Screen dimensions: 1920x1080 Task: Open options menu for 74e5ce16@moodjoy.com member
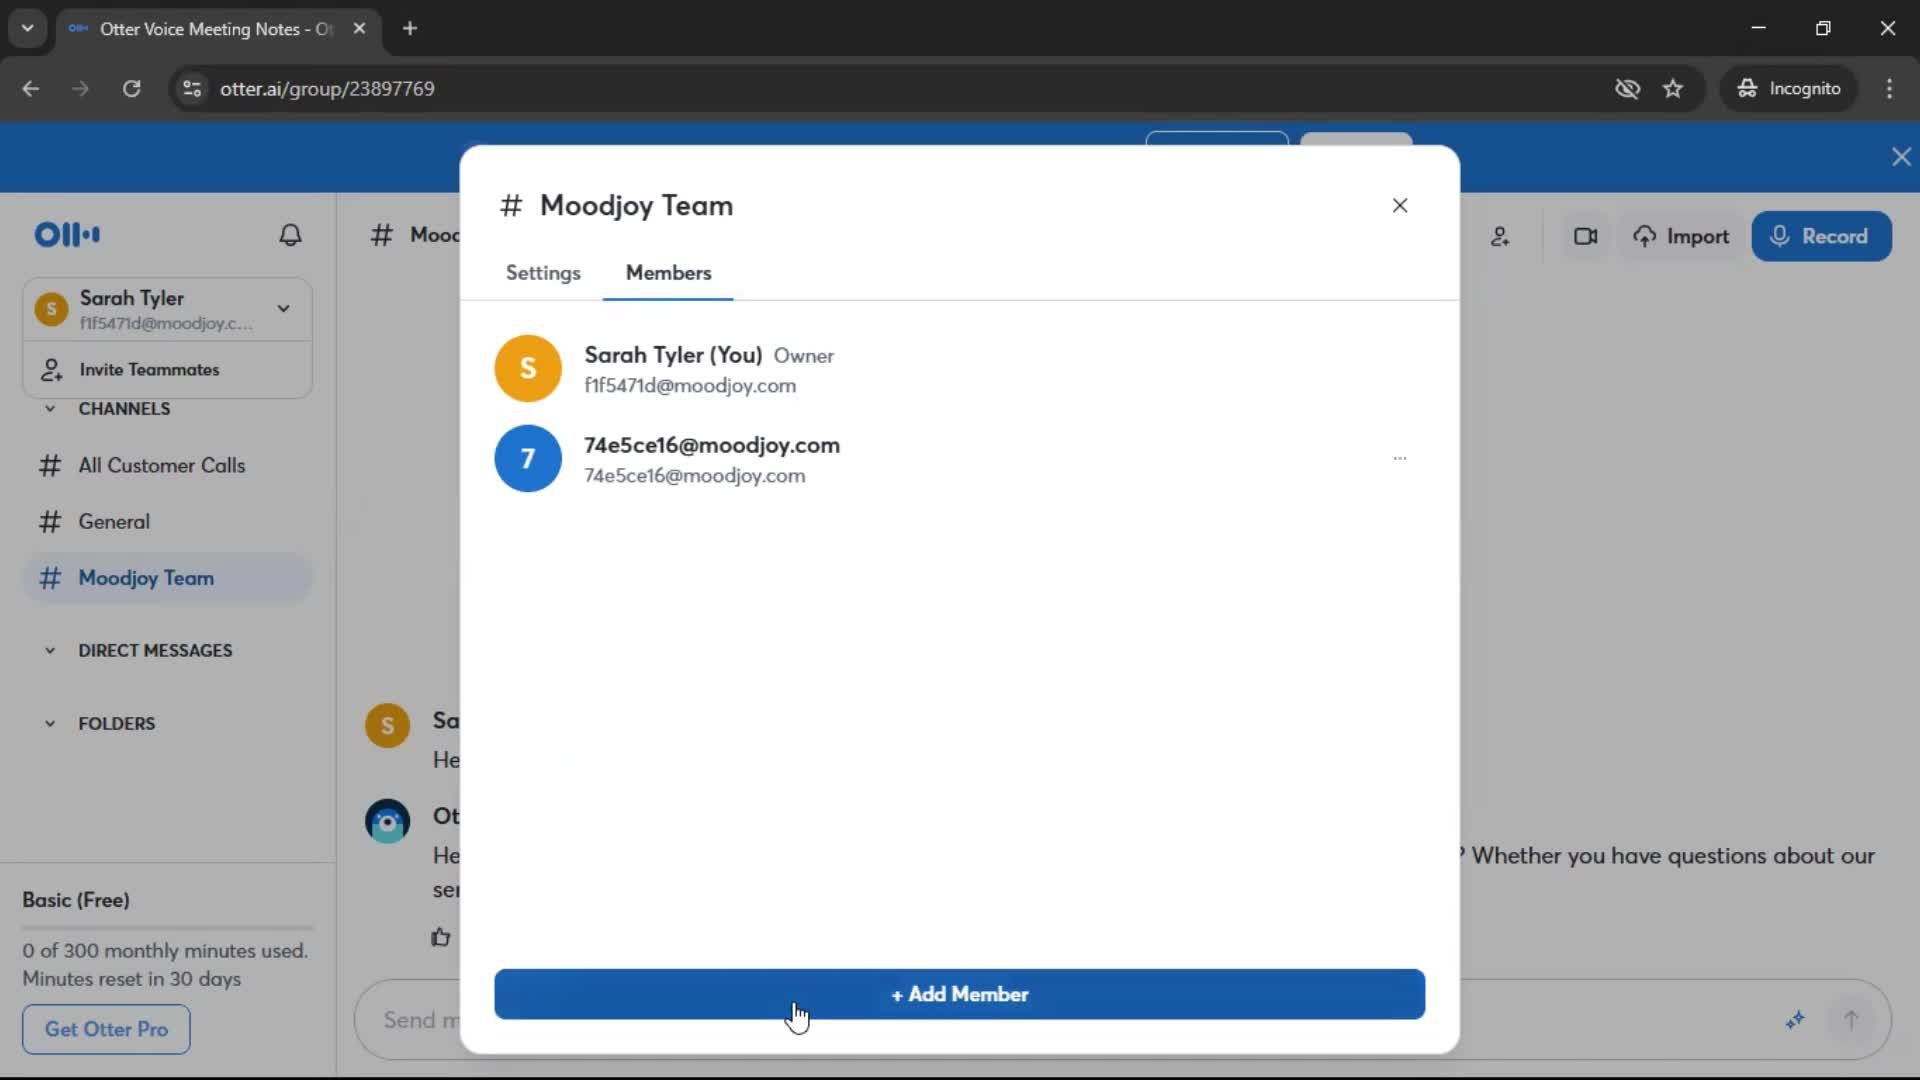[x=1400, y=458]
